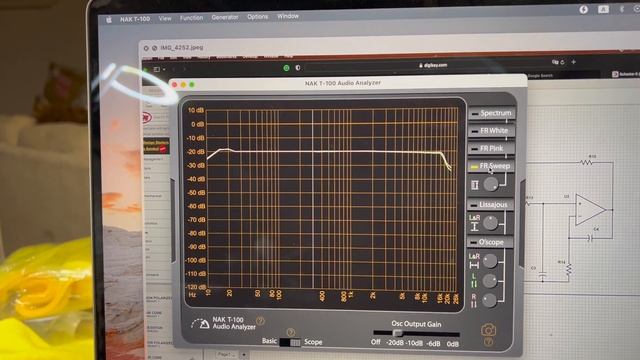Click the help icon above the Basic/Scope switch
Viewport: 640px width, 360px height.
291,332
